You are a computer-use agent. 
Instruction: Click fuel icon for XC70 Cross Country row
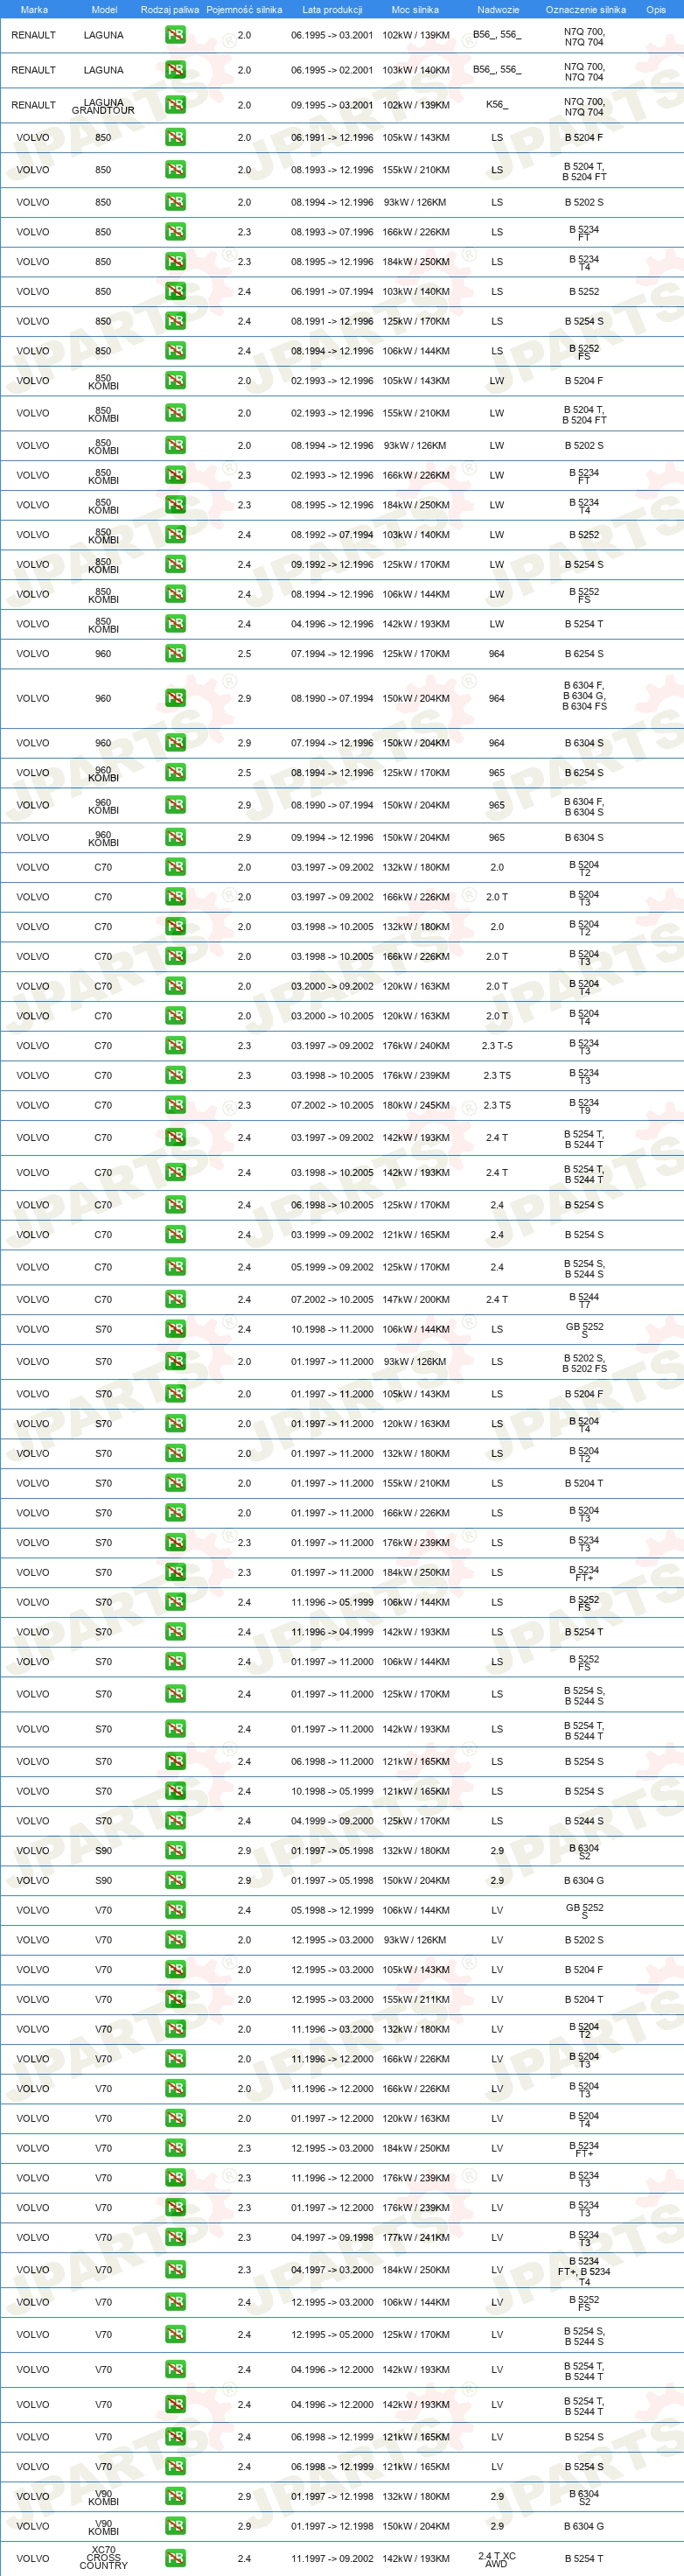pyautogui.click(x=175, y=2558)
